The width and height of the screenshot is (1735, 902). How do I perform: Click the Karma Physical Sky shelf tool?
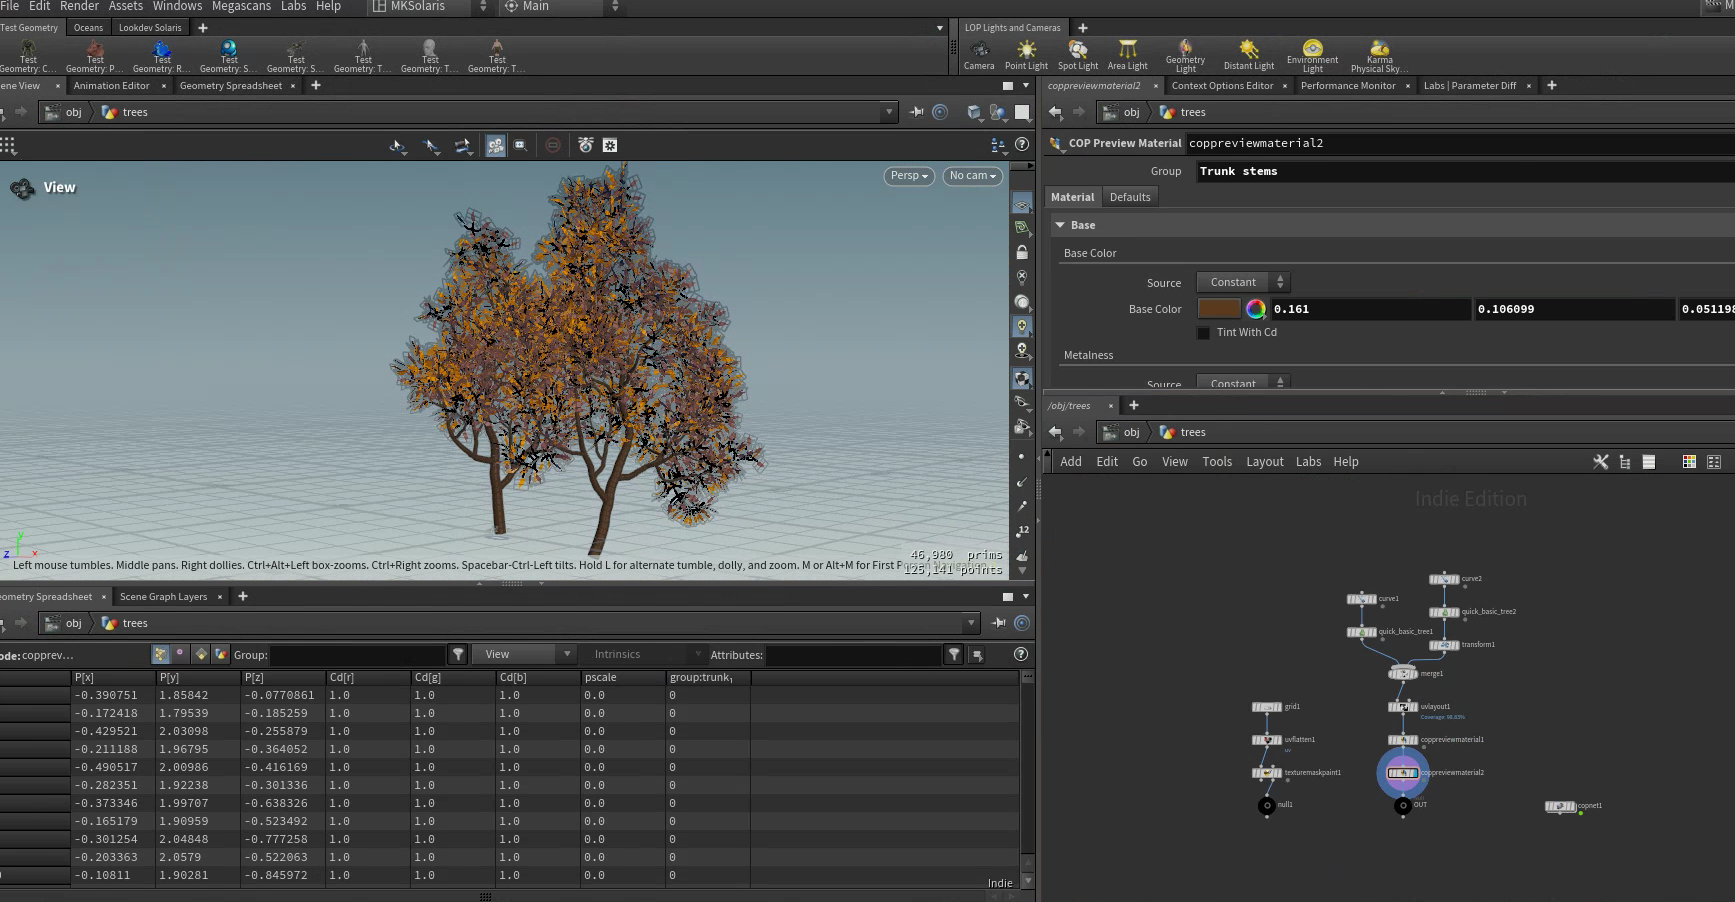click(x=1379, y=56)
